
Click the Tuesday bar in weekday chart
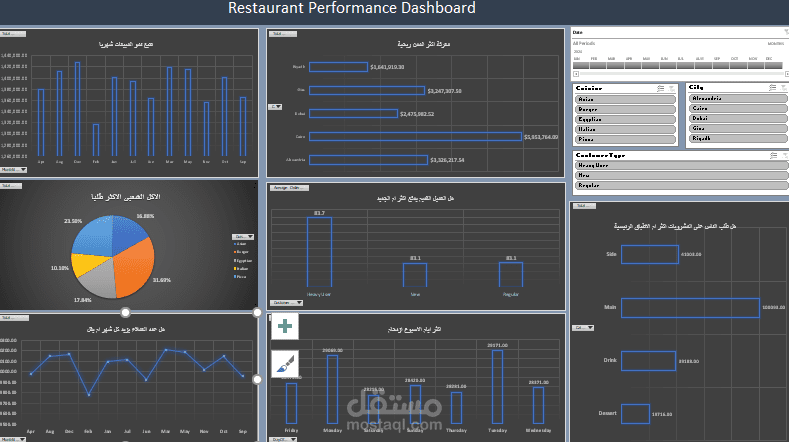click(x=497, y=387)
